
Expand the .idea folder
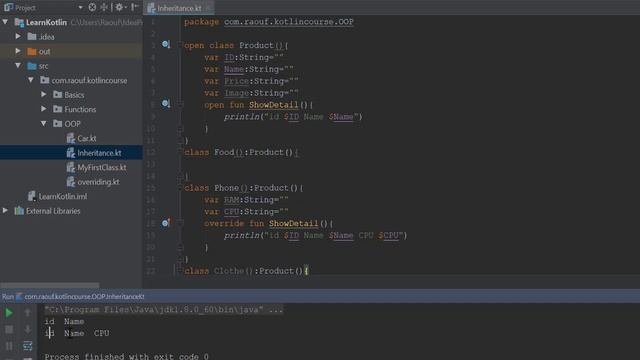[18, 36]
